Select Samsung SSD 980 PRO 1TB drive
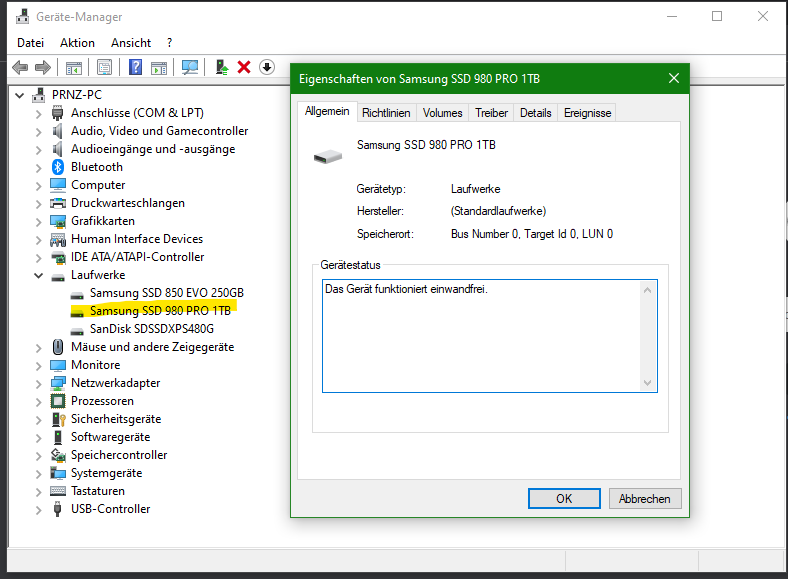 (x=160, y=311)
